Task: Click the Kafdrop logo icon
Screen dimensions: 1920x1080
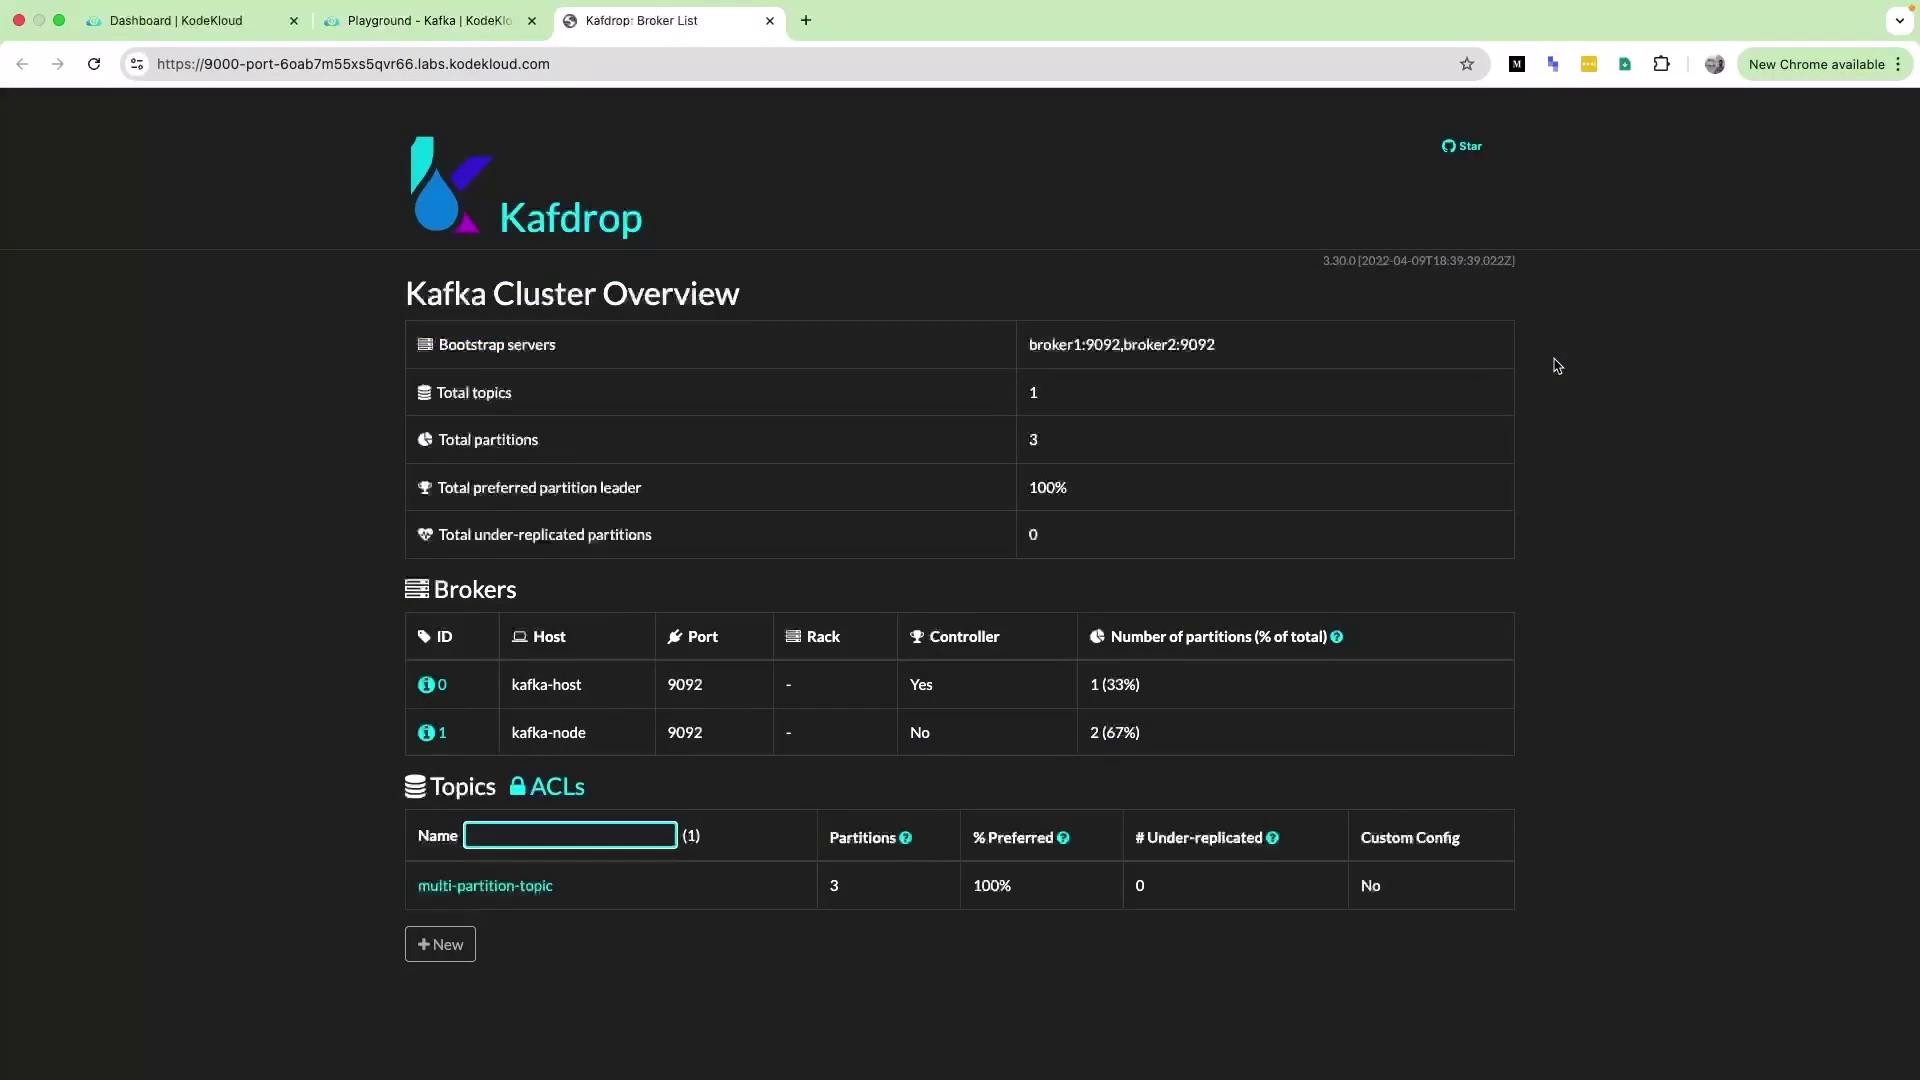Action: [450, 186]
